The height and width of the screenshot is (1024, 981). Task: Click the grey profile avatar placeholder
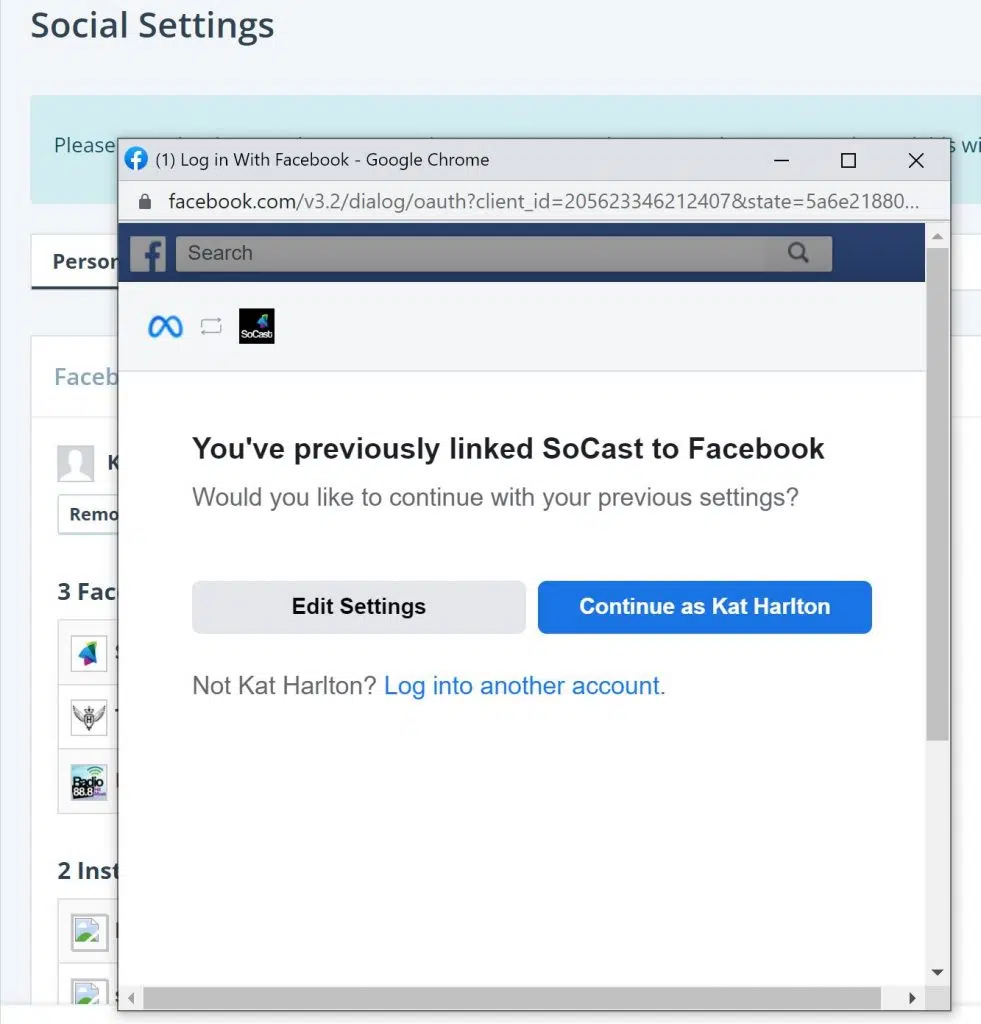pyautogui.click(x=76, y=464)
